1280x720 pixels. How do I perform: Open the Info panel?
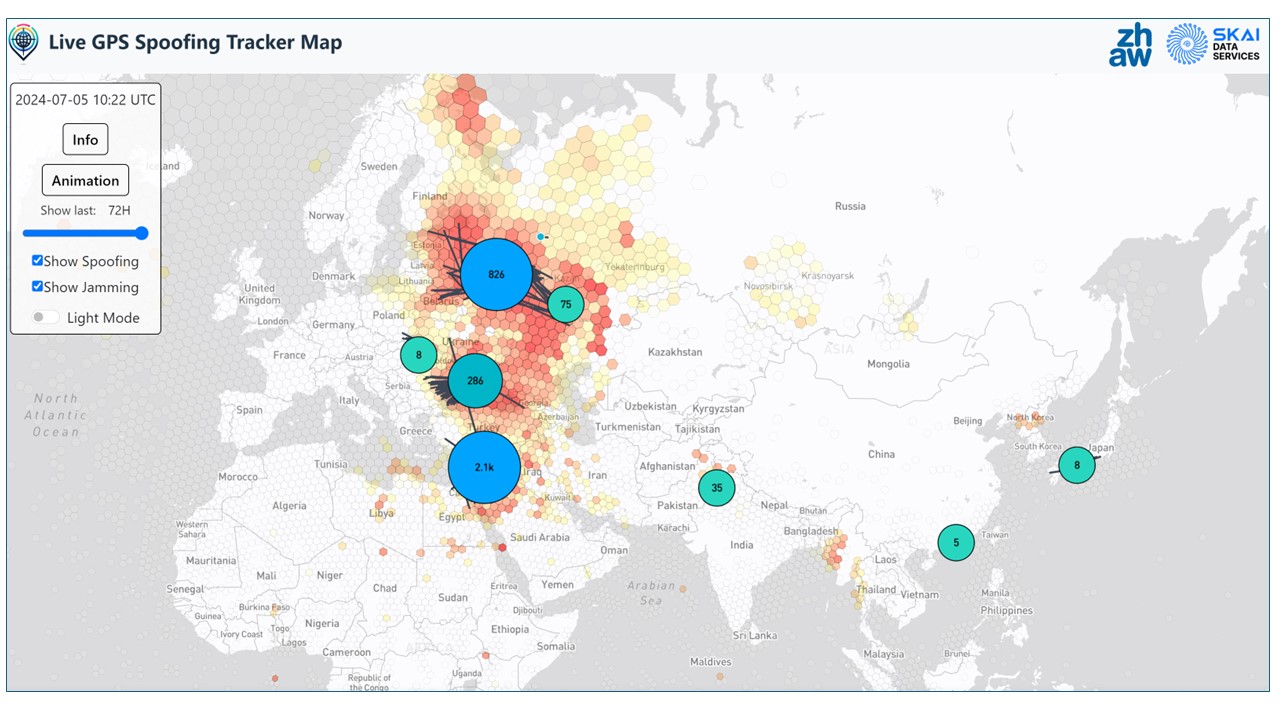tap(84, 139)
